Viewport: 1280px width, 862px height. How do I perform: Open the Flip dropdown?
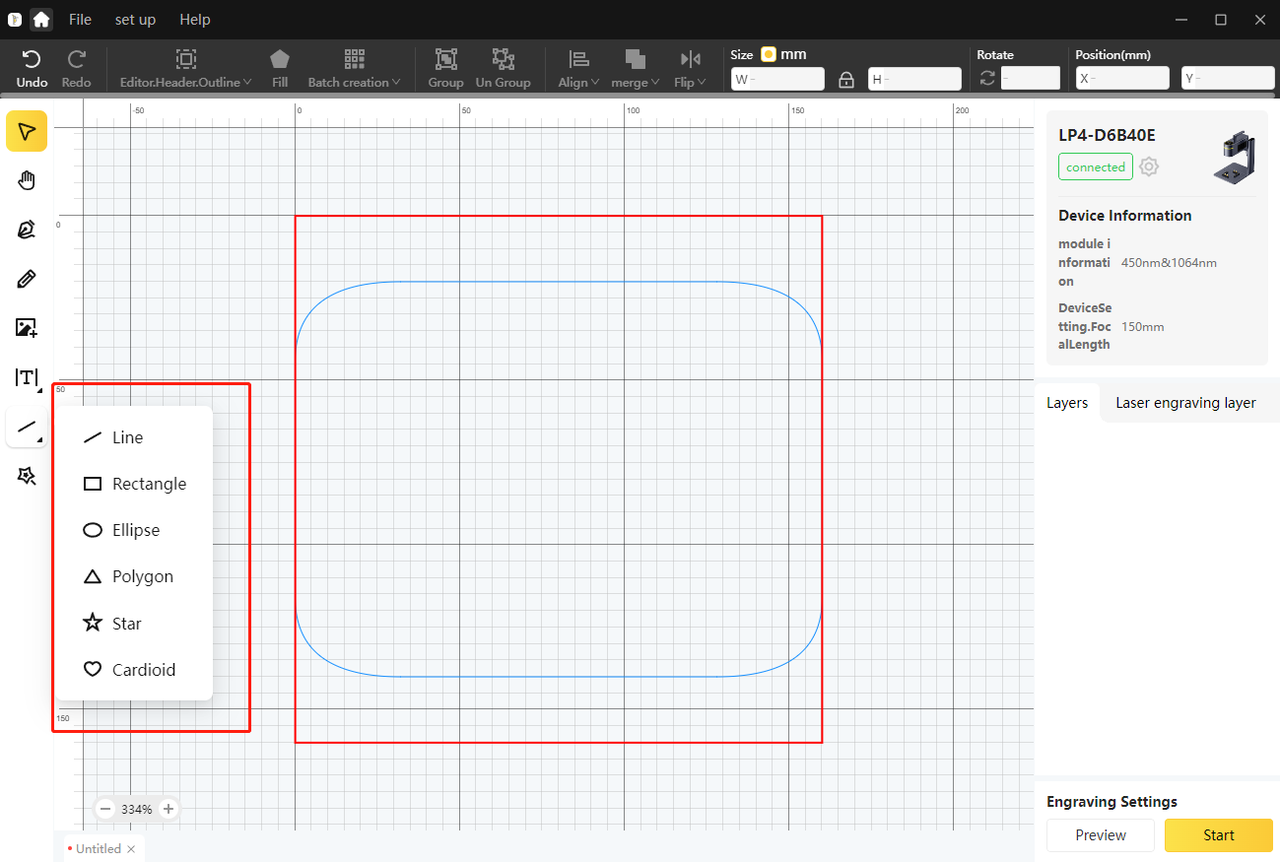(690, 69)
